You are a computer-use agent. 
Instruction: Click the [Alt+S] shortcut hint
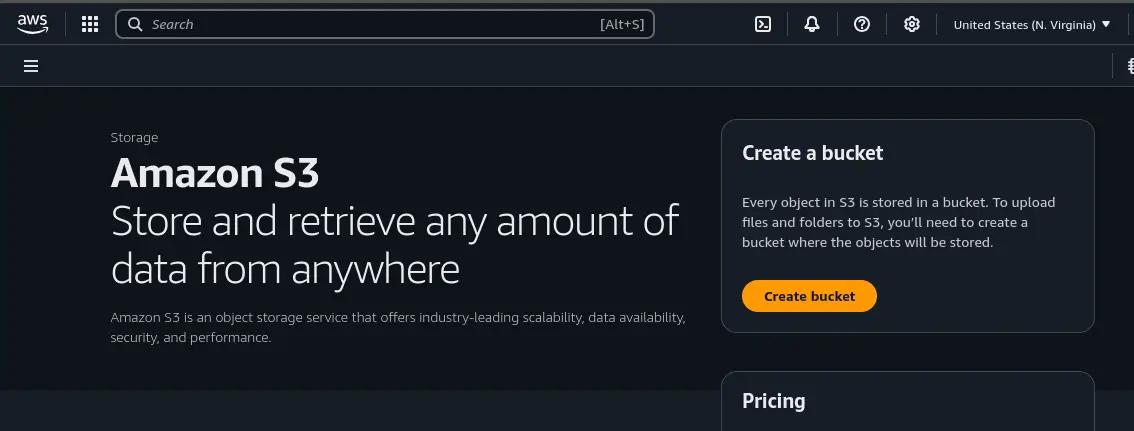621,24
